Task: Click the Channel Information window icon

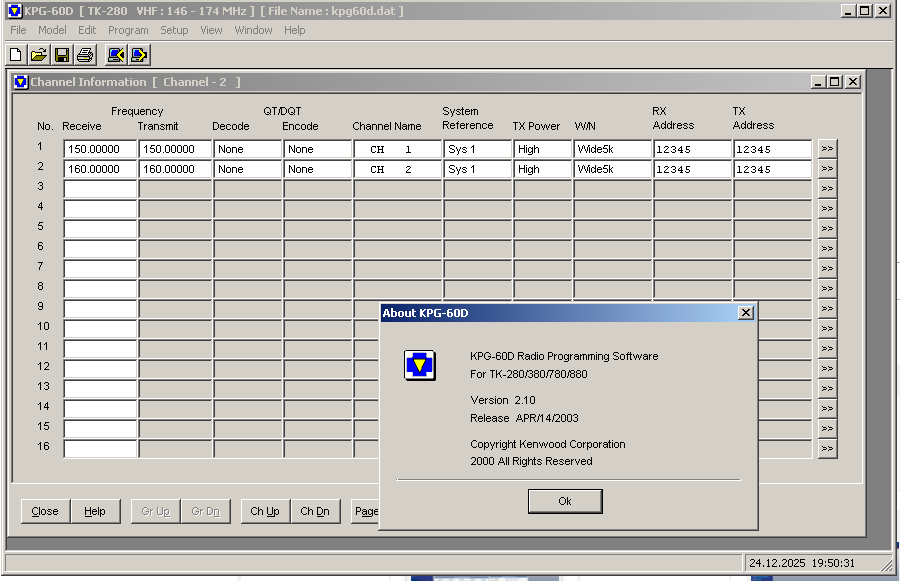Action: (x=21, y=82)
